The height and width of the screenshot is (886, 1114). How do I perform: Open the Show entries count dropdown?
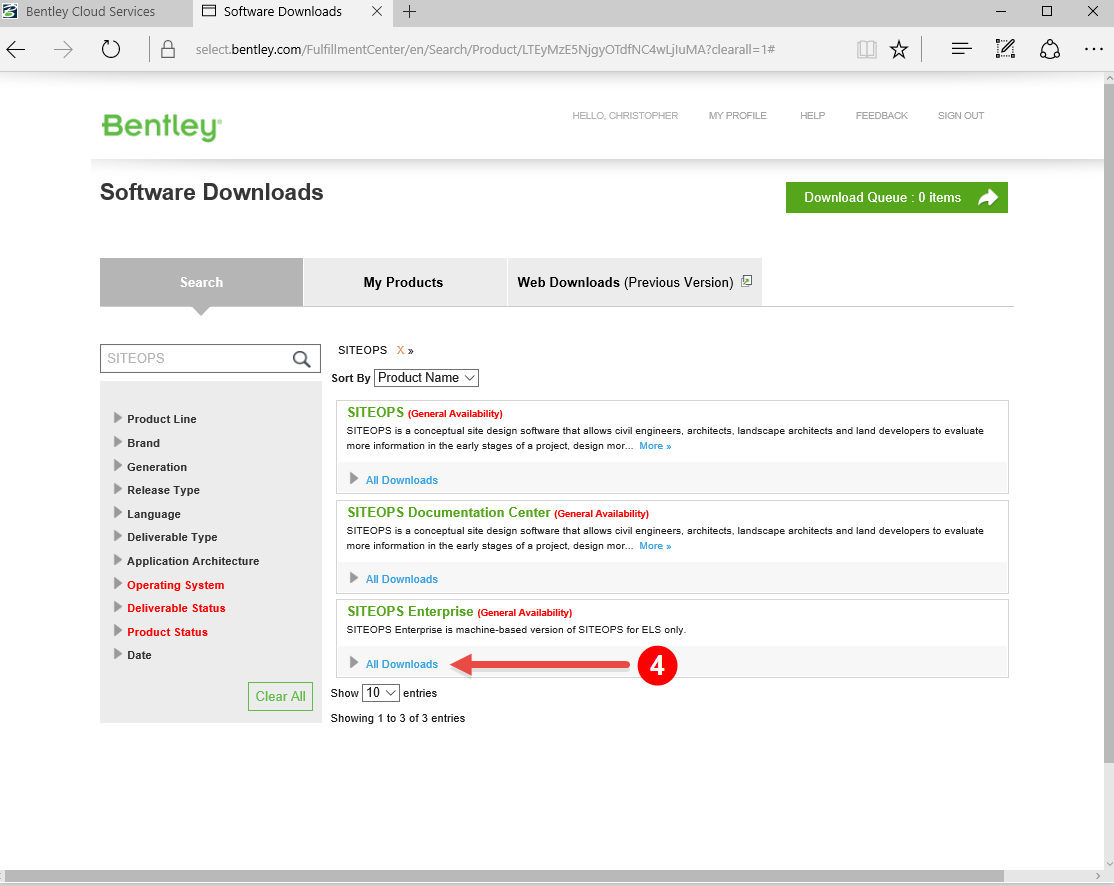coord(381,693)
